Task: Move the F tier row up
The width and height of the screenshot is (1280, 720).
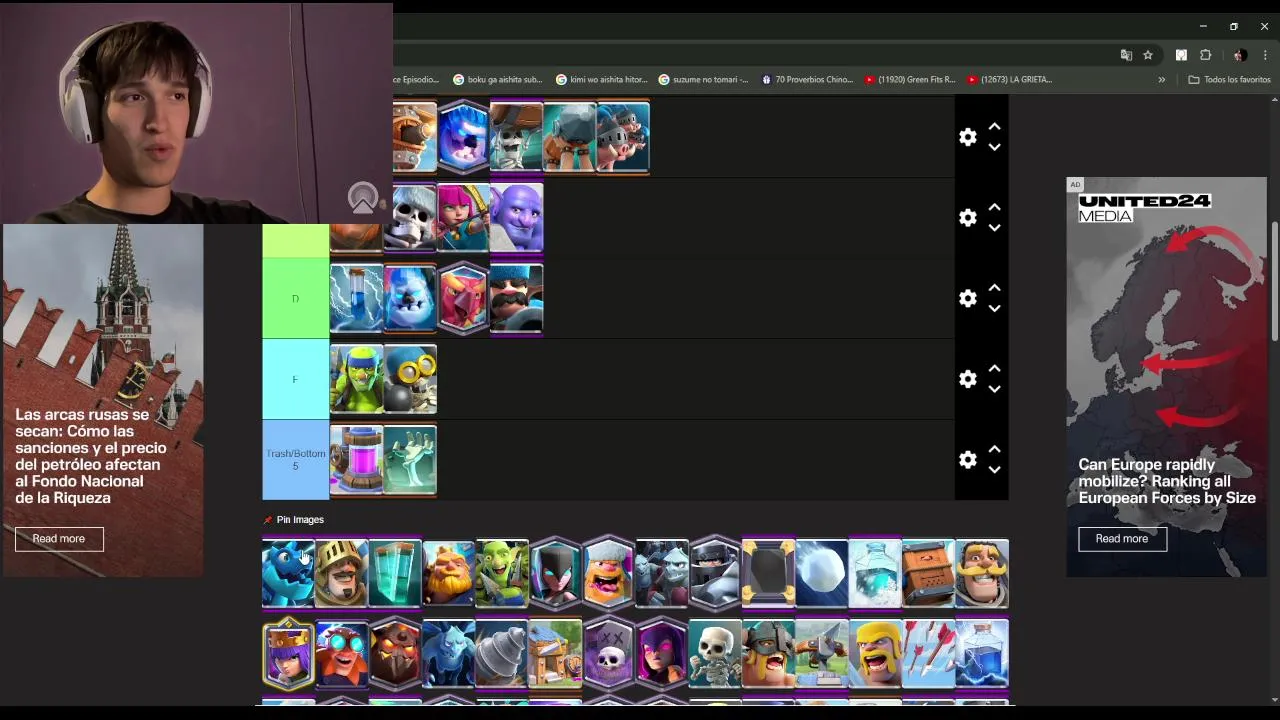Action: coord(994,369)
